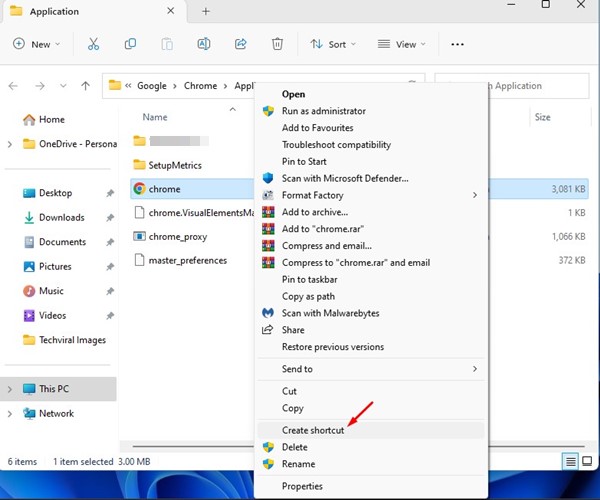Viewport: 600px width, 500px height.
Task: Select This PC in the sidebar
Action: click(58, 389)
